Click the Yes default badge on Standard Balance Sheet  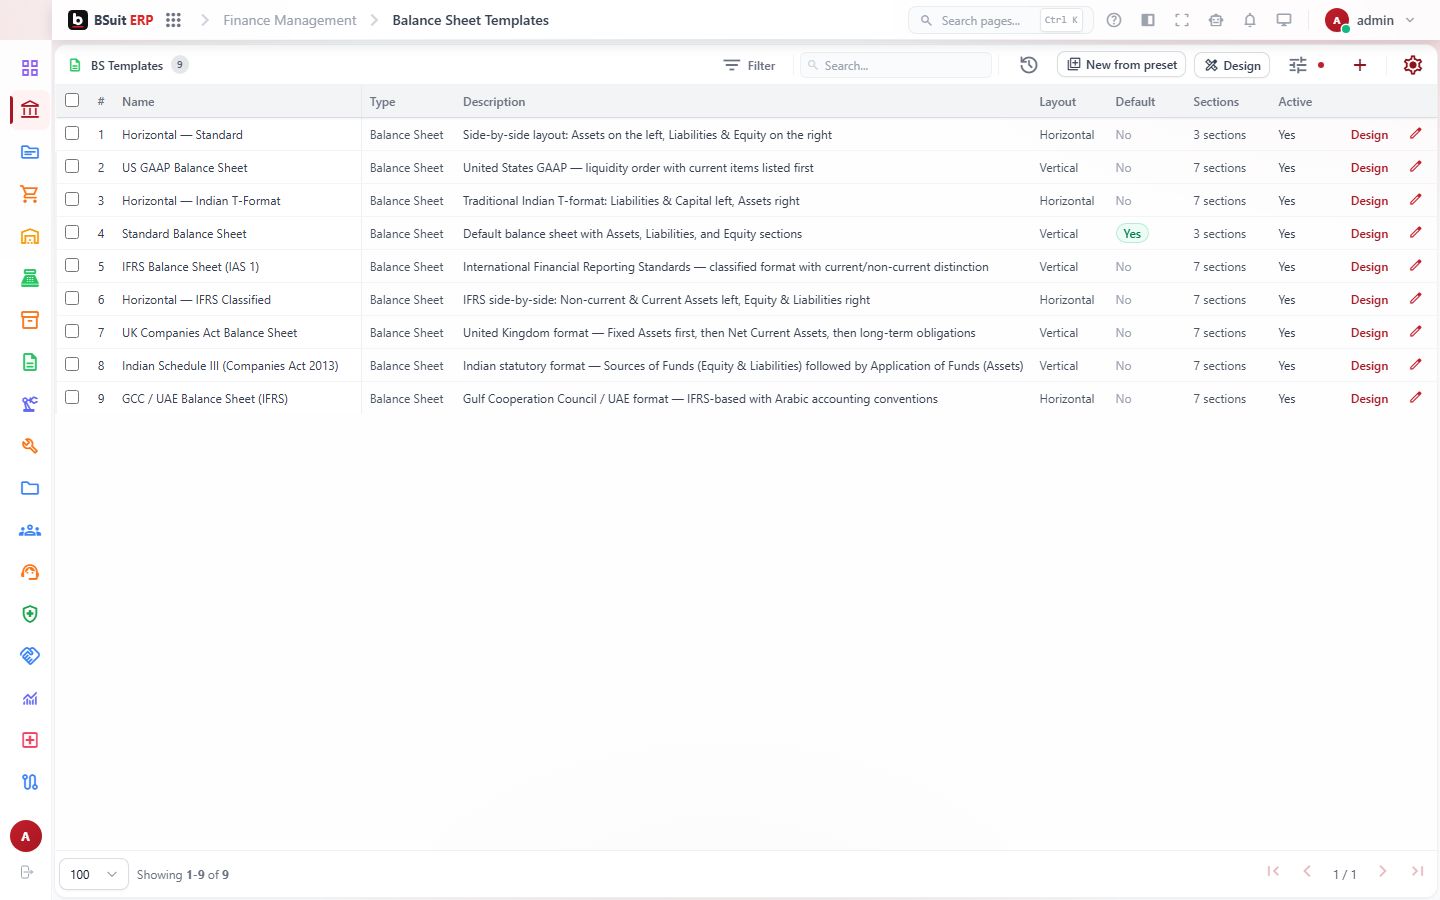pyautogui.click(x=1132, y=234)
